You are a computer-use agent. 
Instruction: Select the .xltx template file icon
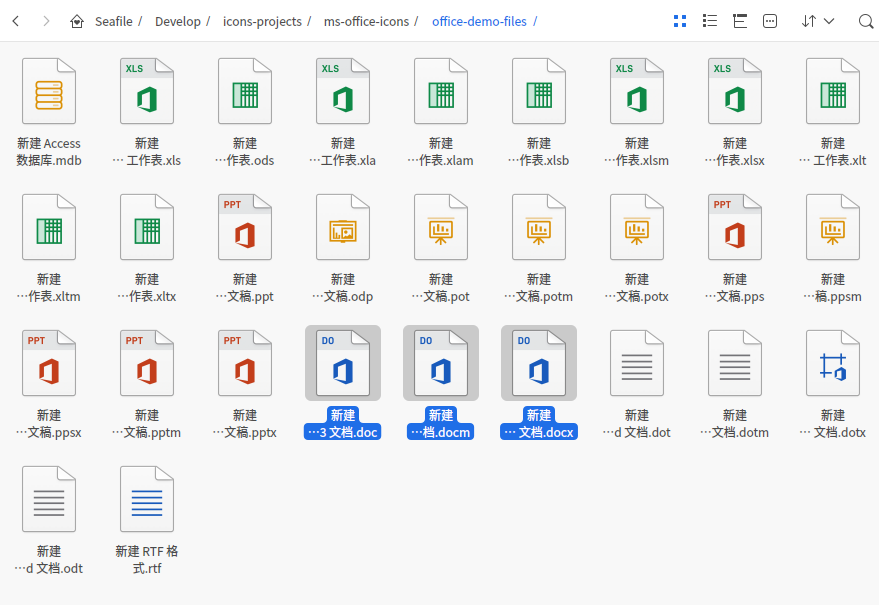coord(147,227)
